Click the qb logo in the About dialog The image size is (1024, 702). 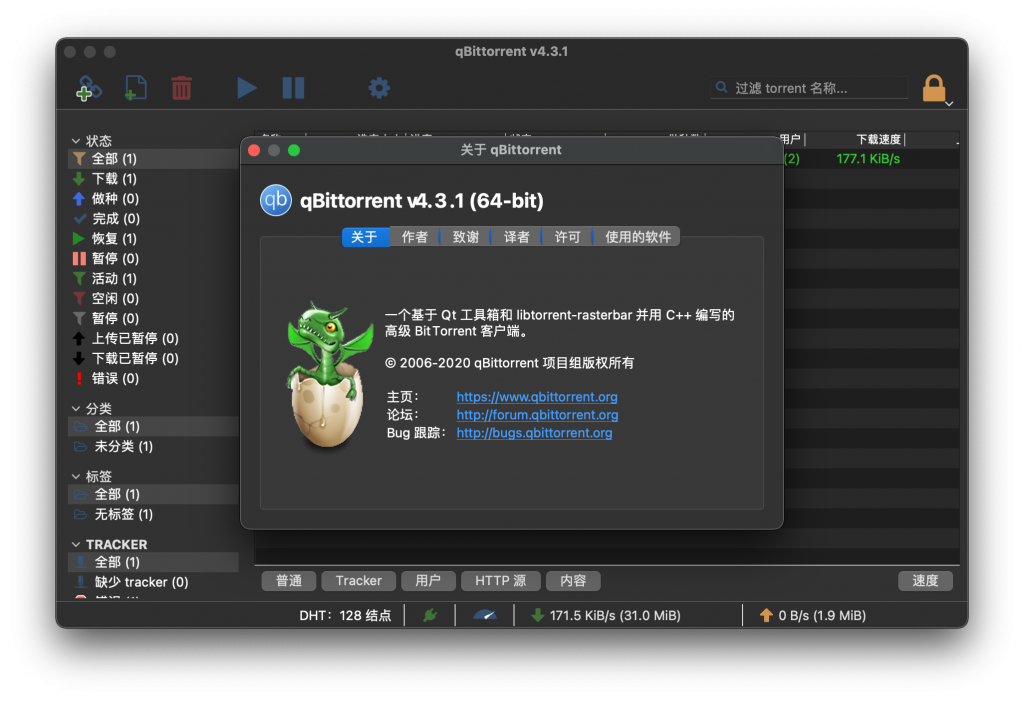276,200
